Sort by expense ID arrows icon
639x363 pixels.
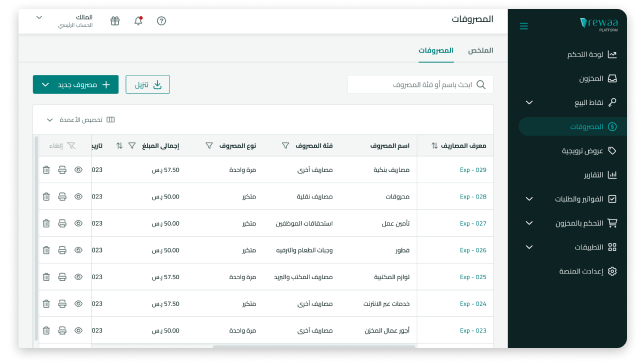[434, 145]
